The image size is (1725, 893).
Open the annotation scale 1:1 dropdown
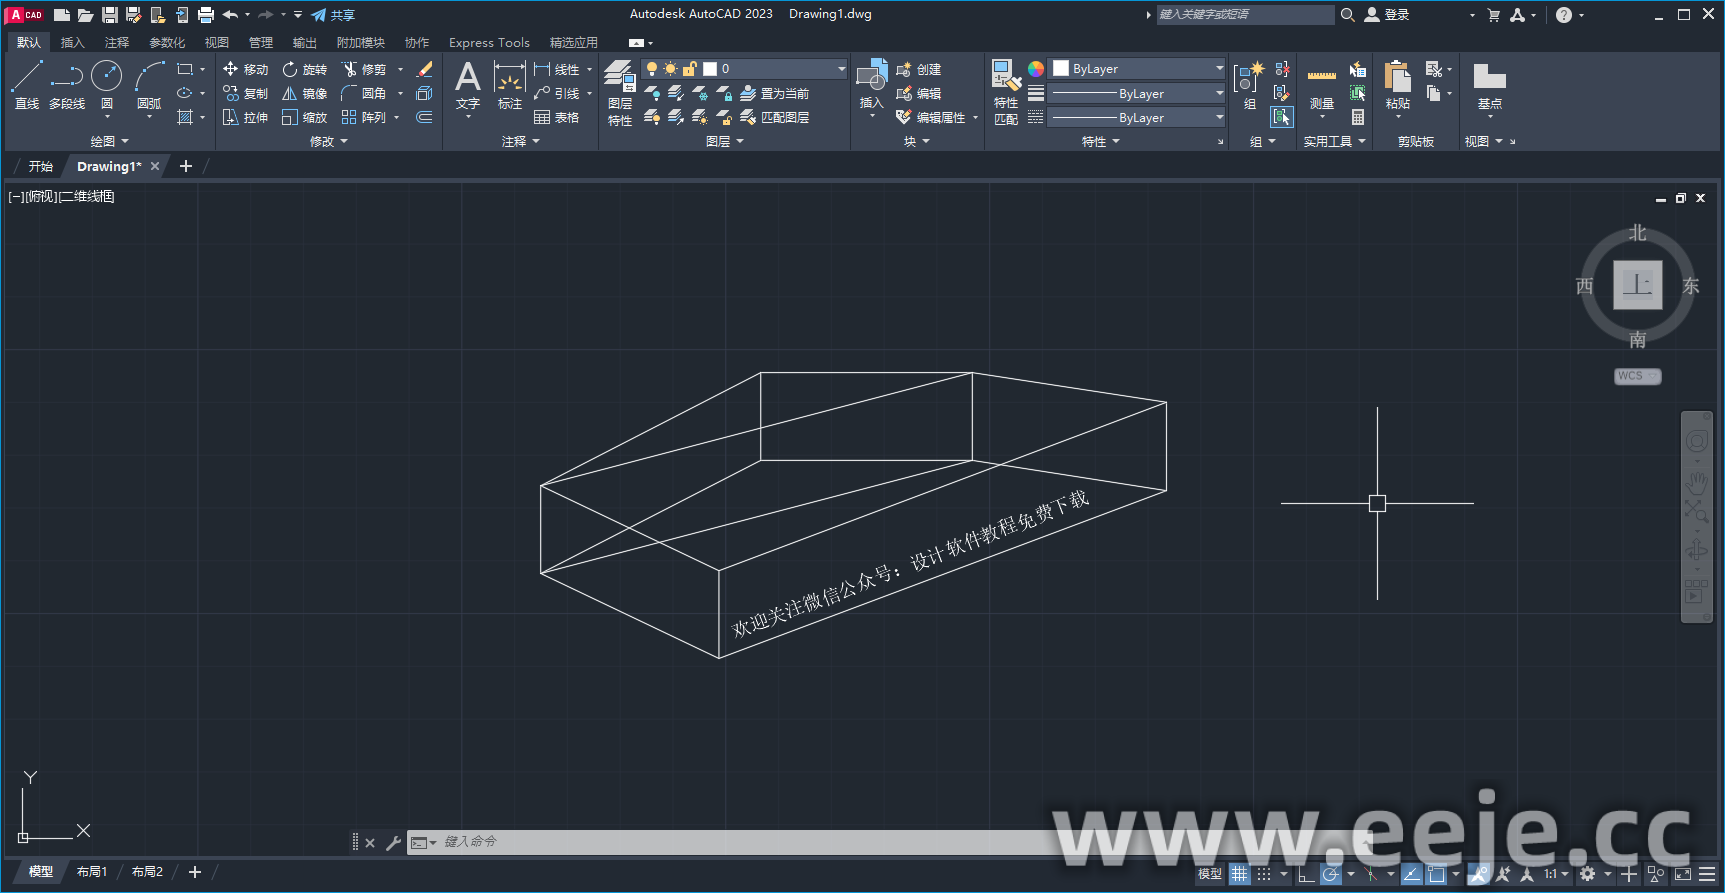(x=1555, y=874)
